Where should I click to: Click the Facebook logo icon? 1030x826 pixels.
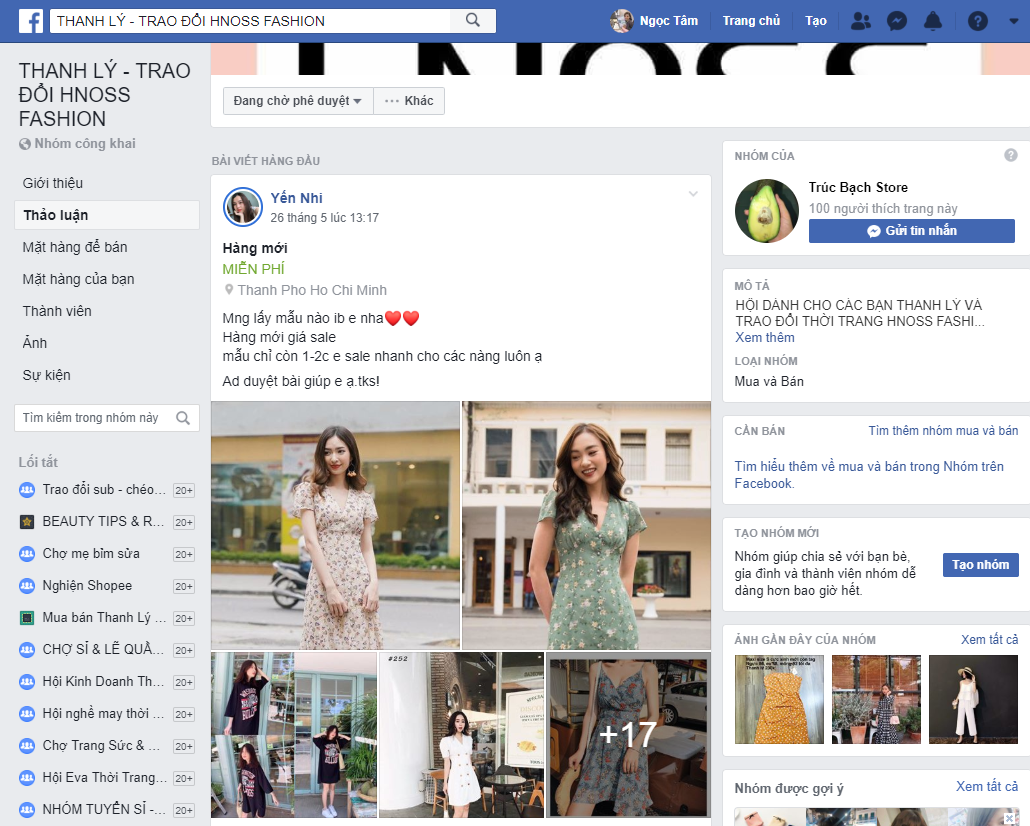31,21
